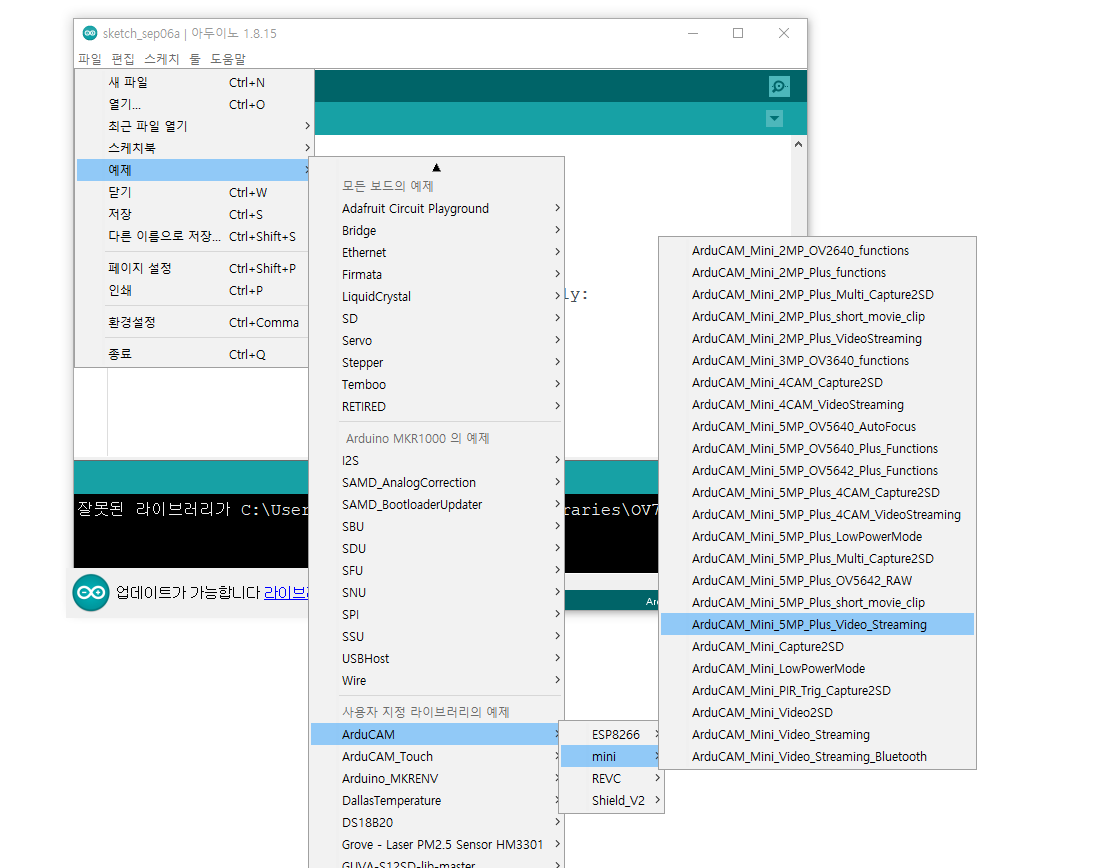The height and width of the screenshot is (868, 1105).
Task: Expand Servo examples submenu
Action: click(x=437, y=340)
